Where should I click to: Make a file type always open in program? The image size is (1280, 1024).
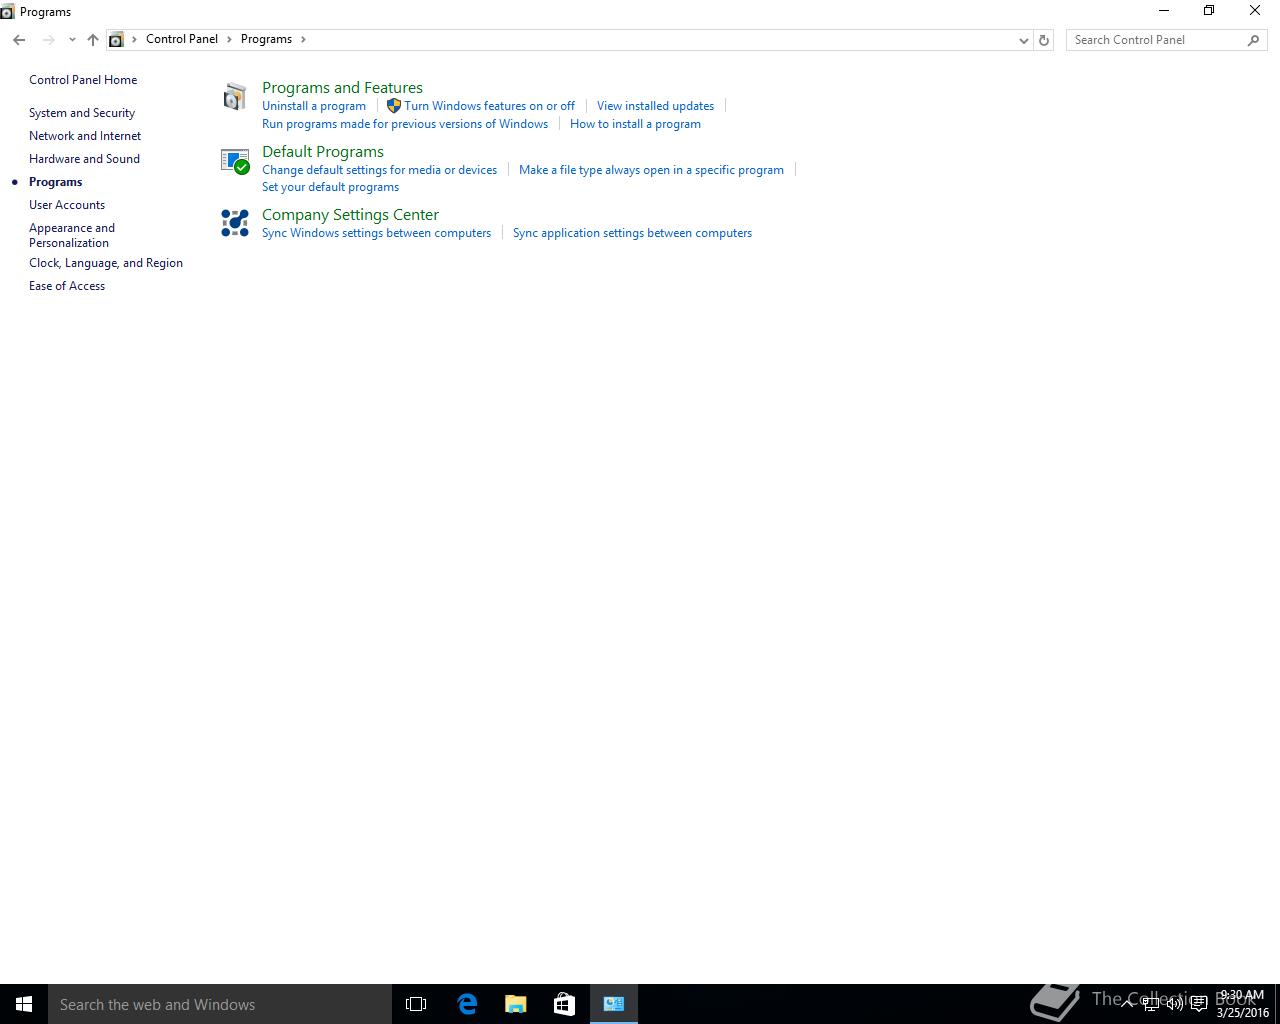[651, 170]
